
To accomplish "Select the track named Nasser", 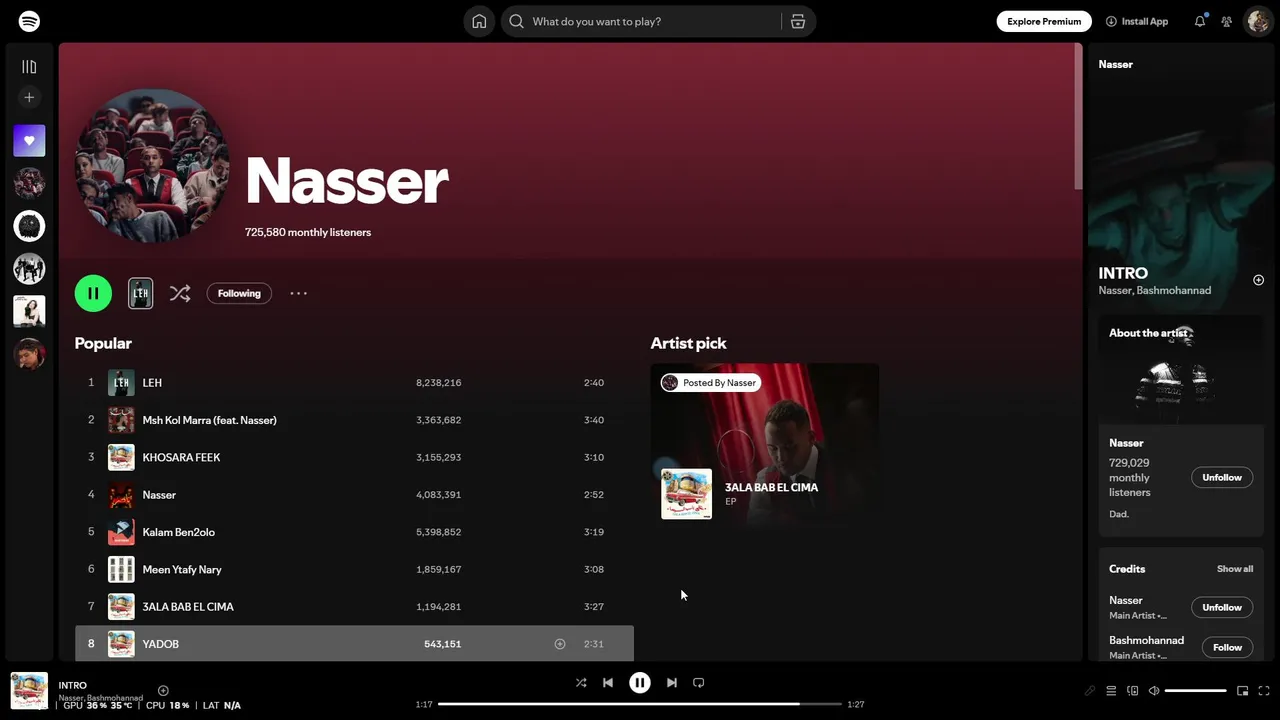I will [354, 494].
